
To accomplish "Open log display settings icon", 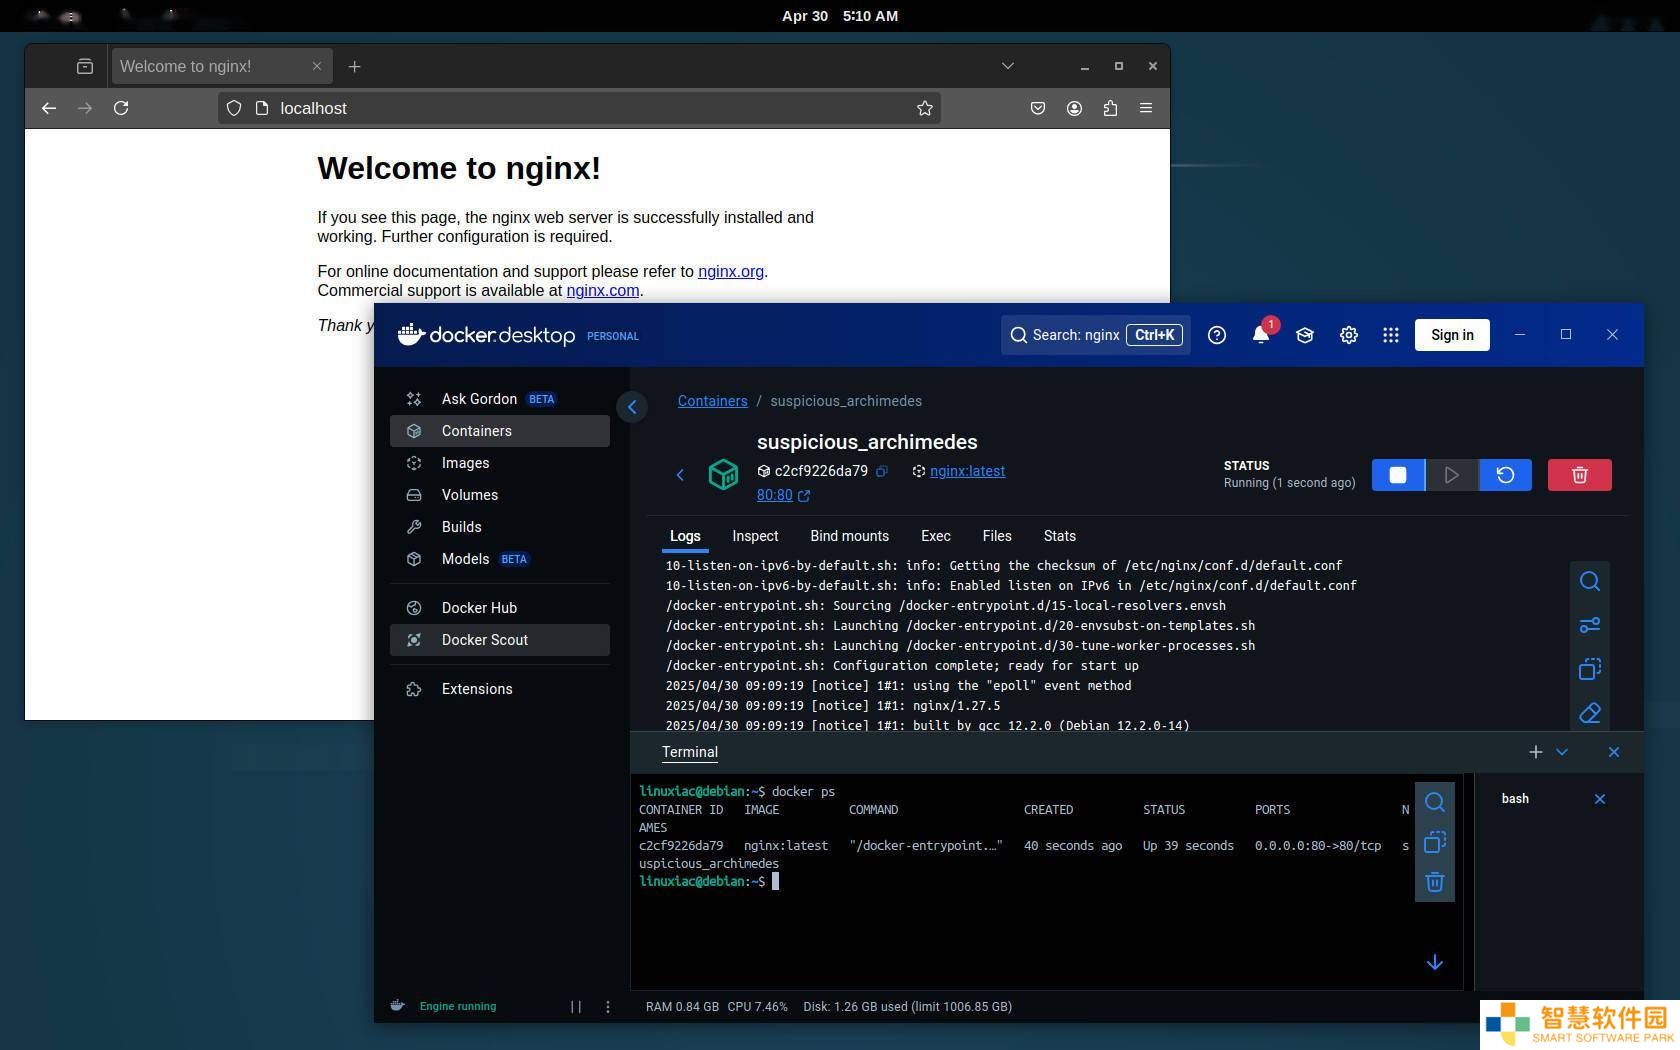I will [1590, 625].
